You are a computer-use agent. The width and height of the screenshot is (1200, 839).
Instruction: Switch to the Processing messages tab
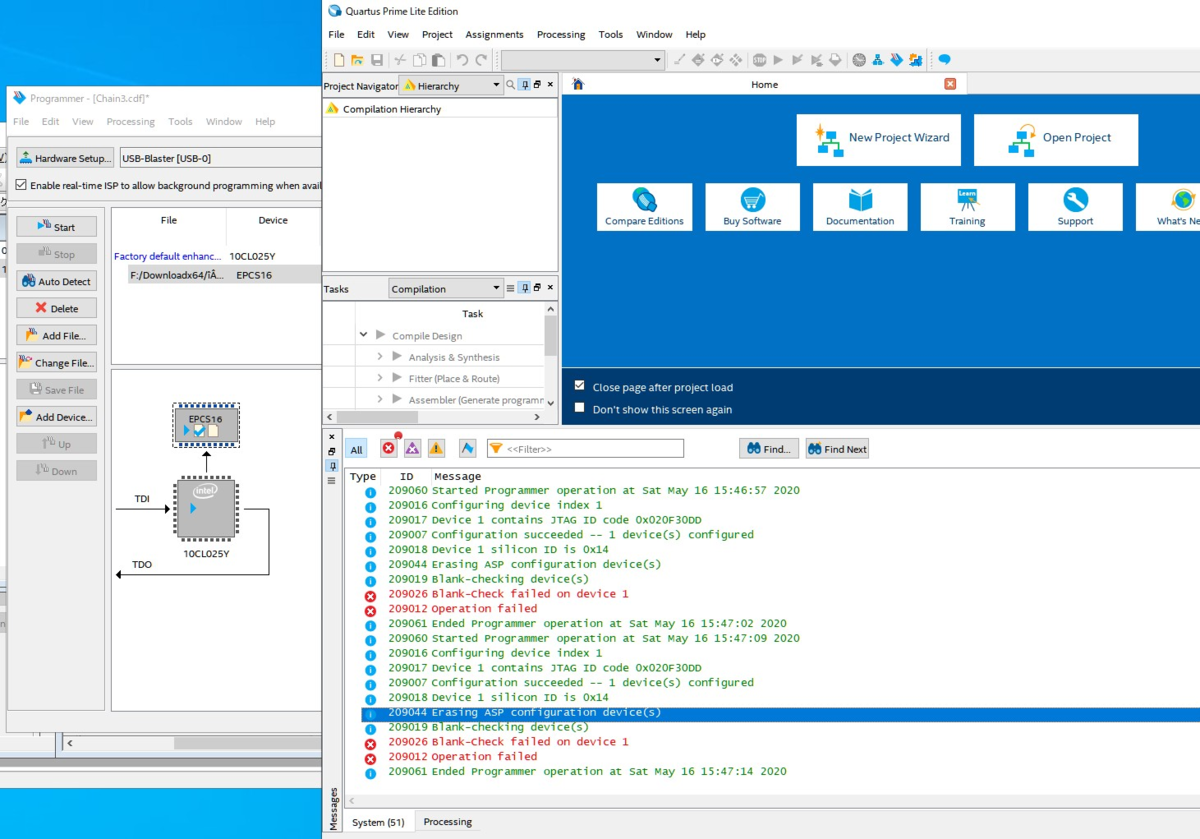coord(447,822)
